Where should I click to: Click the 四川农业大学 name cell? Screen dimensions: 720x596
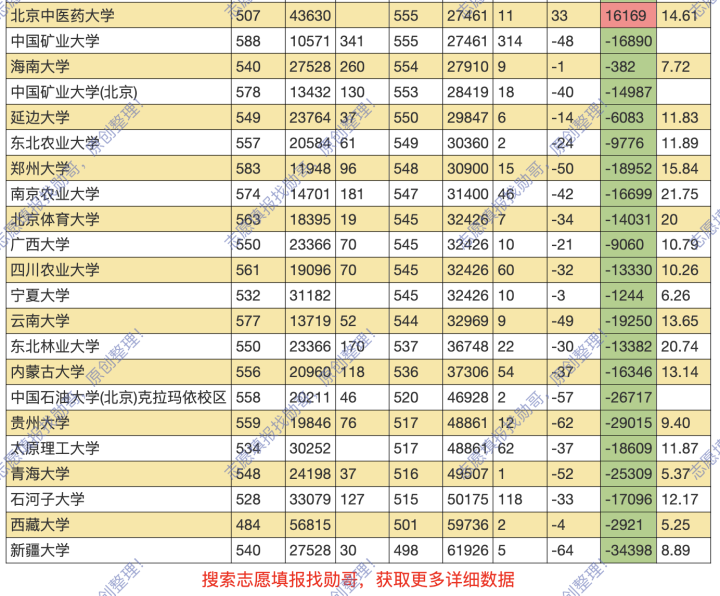(x=118, y=270)
